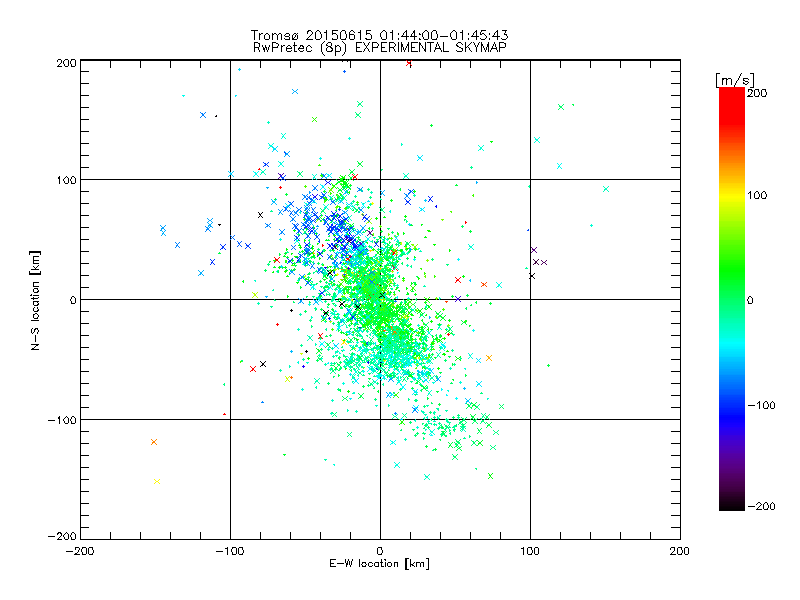The image size is (800, 600).
Task: Click the '200' label of the color bar
Action: click(x=757, y=93)
